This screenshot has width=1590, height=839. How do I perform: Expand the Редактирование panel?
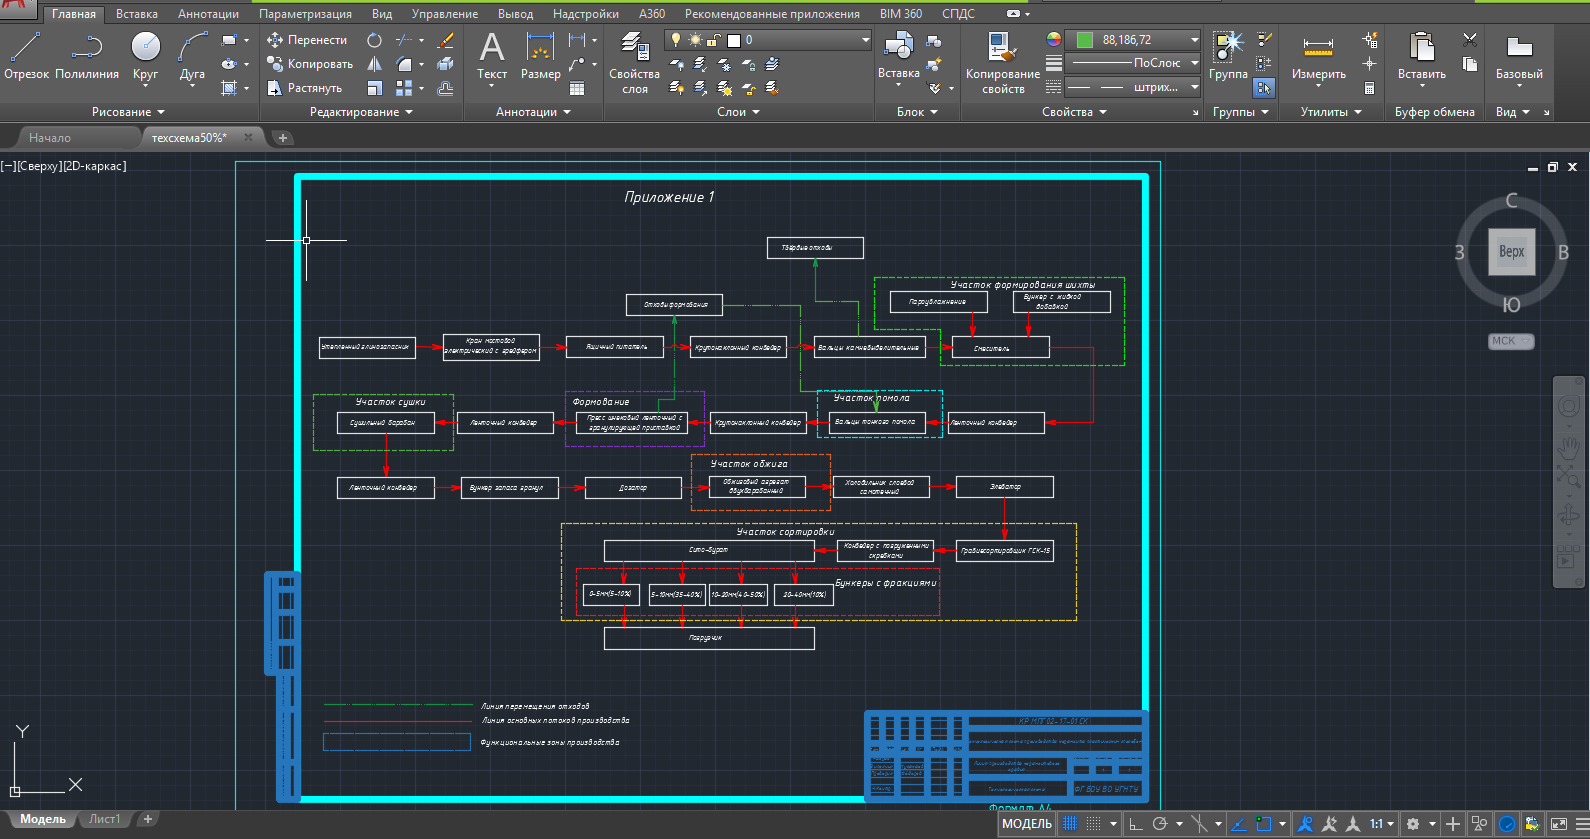pos(361,112)
